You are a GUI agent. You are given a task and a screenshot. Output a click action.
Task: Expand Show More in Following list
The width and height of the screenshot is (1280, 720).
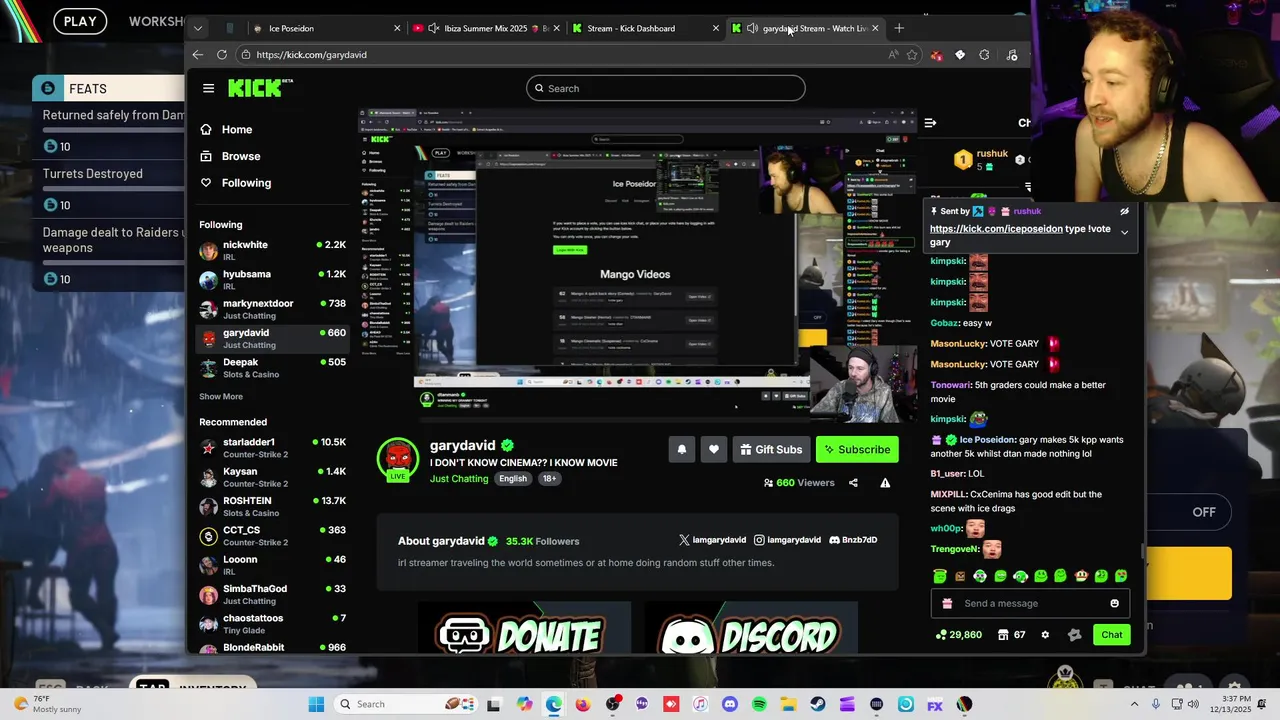click(x=221, y=397)
